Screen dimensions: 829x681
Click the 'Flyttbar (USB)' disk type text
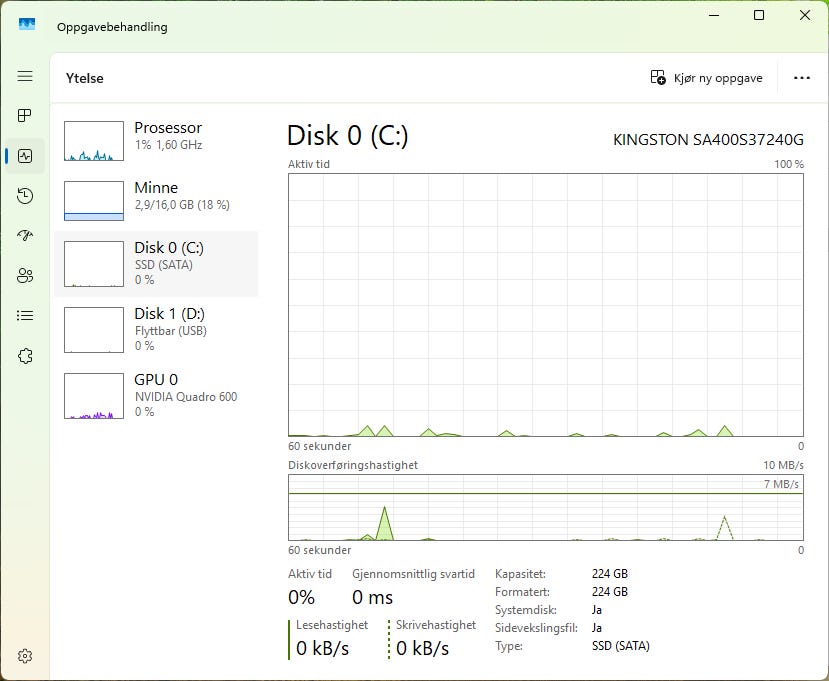[171, 331]
